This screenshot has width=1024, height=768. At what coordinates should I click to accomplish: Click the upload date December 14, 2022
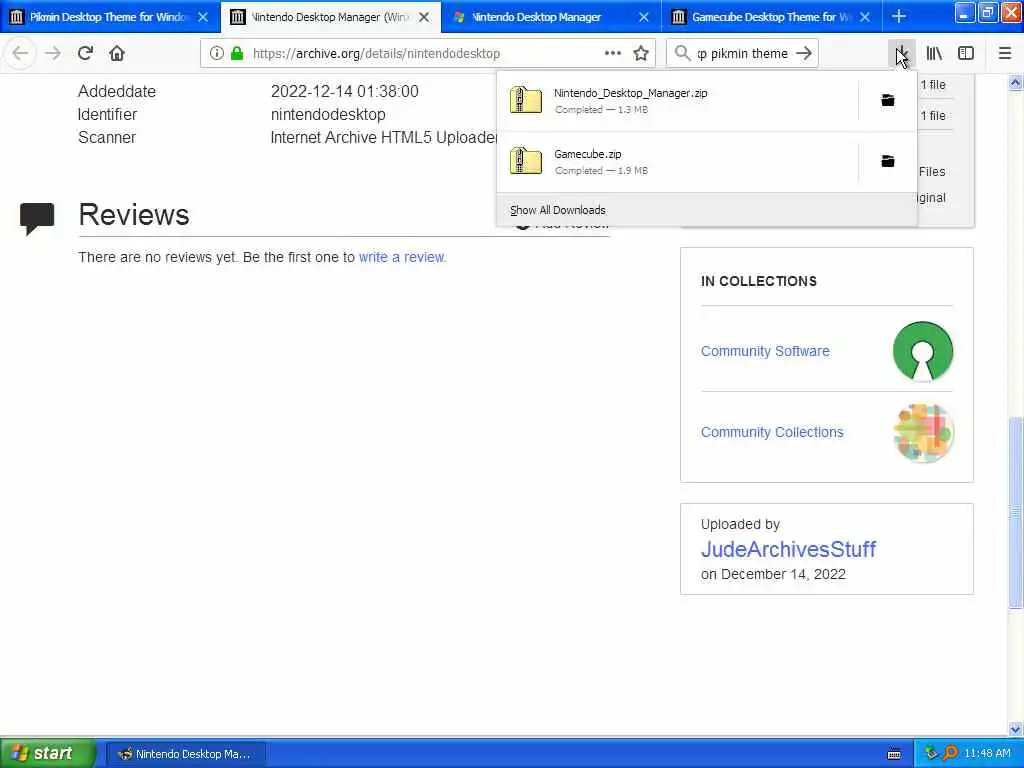[783, 575]
